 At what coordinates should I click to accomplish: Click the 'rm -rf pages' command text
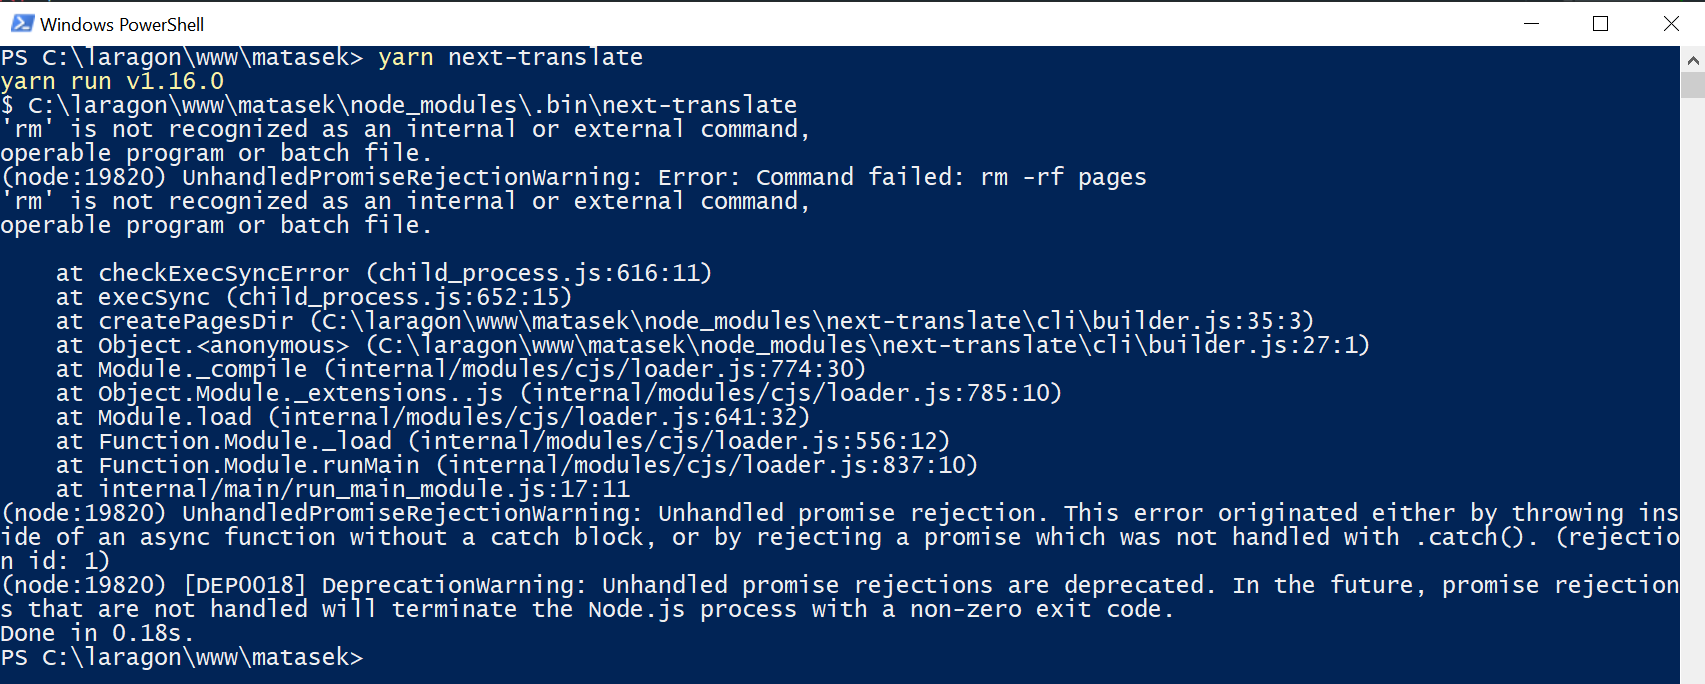coord(1063,177)
